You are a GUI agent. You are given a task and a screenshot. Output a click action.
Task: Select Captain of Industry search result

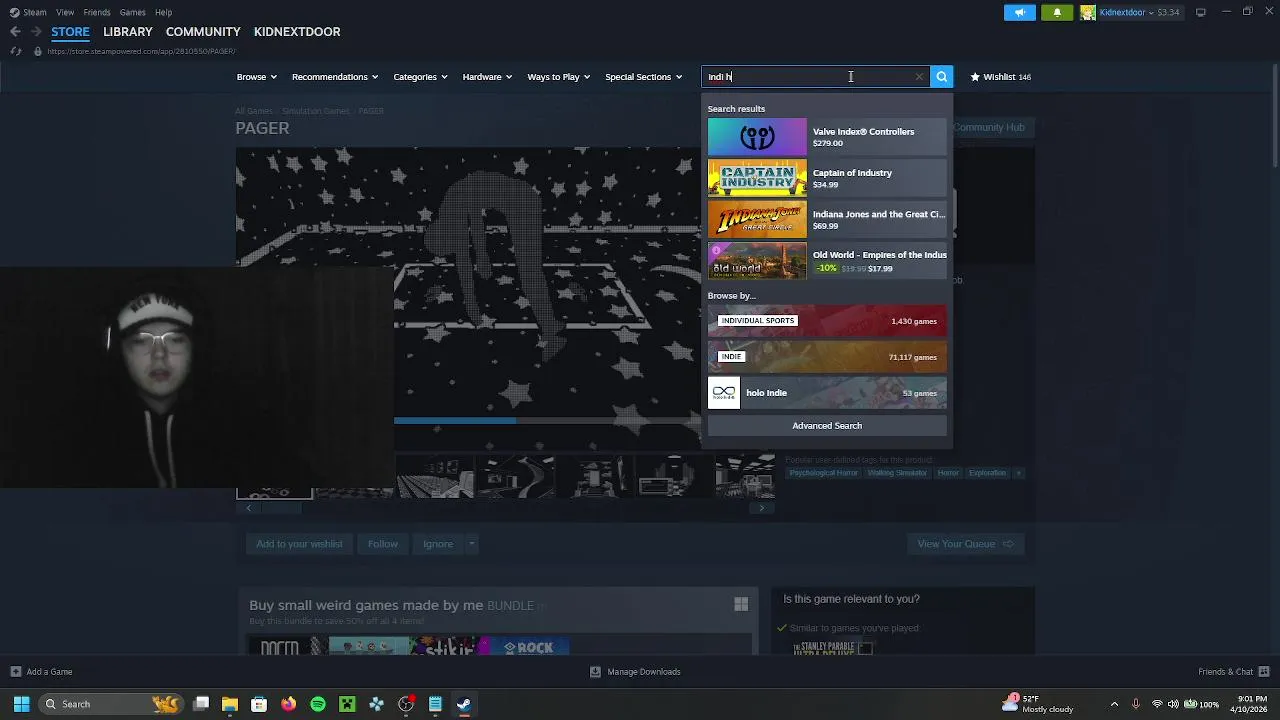[x=827, y=178]
